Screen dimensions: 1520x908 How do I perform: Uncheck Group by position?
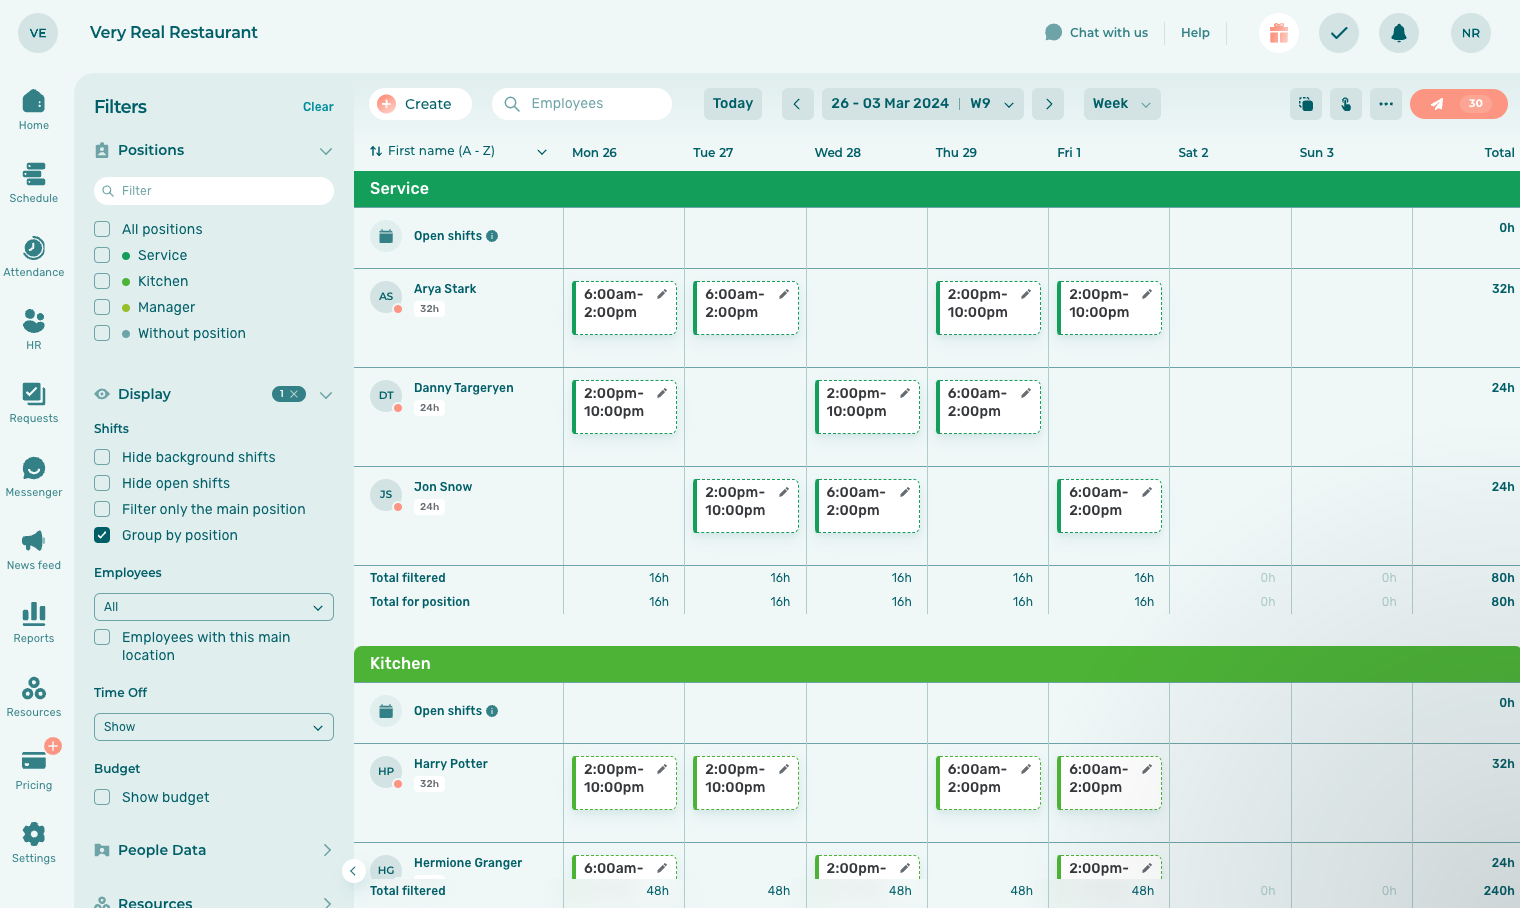click(x=102, y=535)
